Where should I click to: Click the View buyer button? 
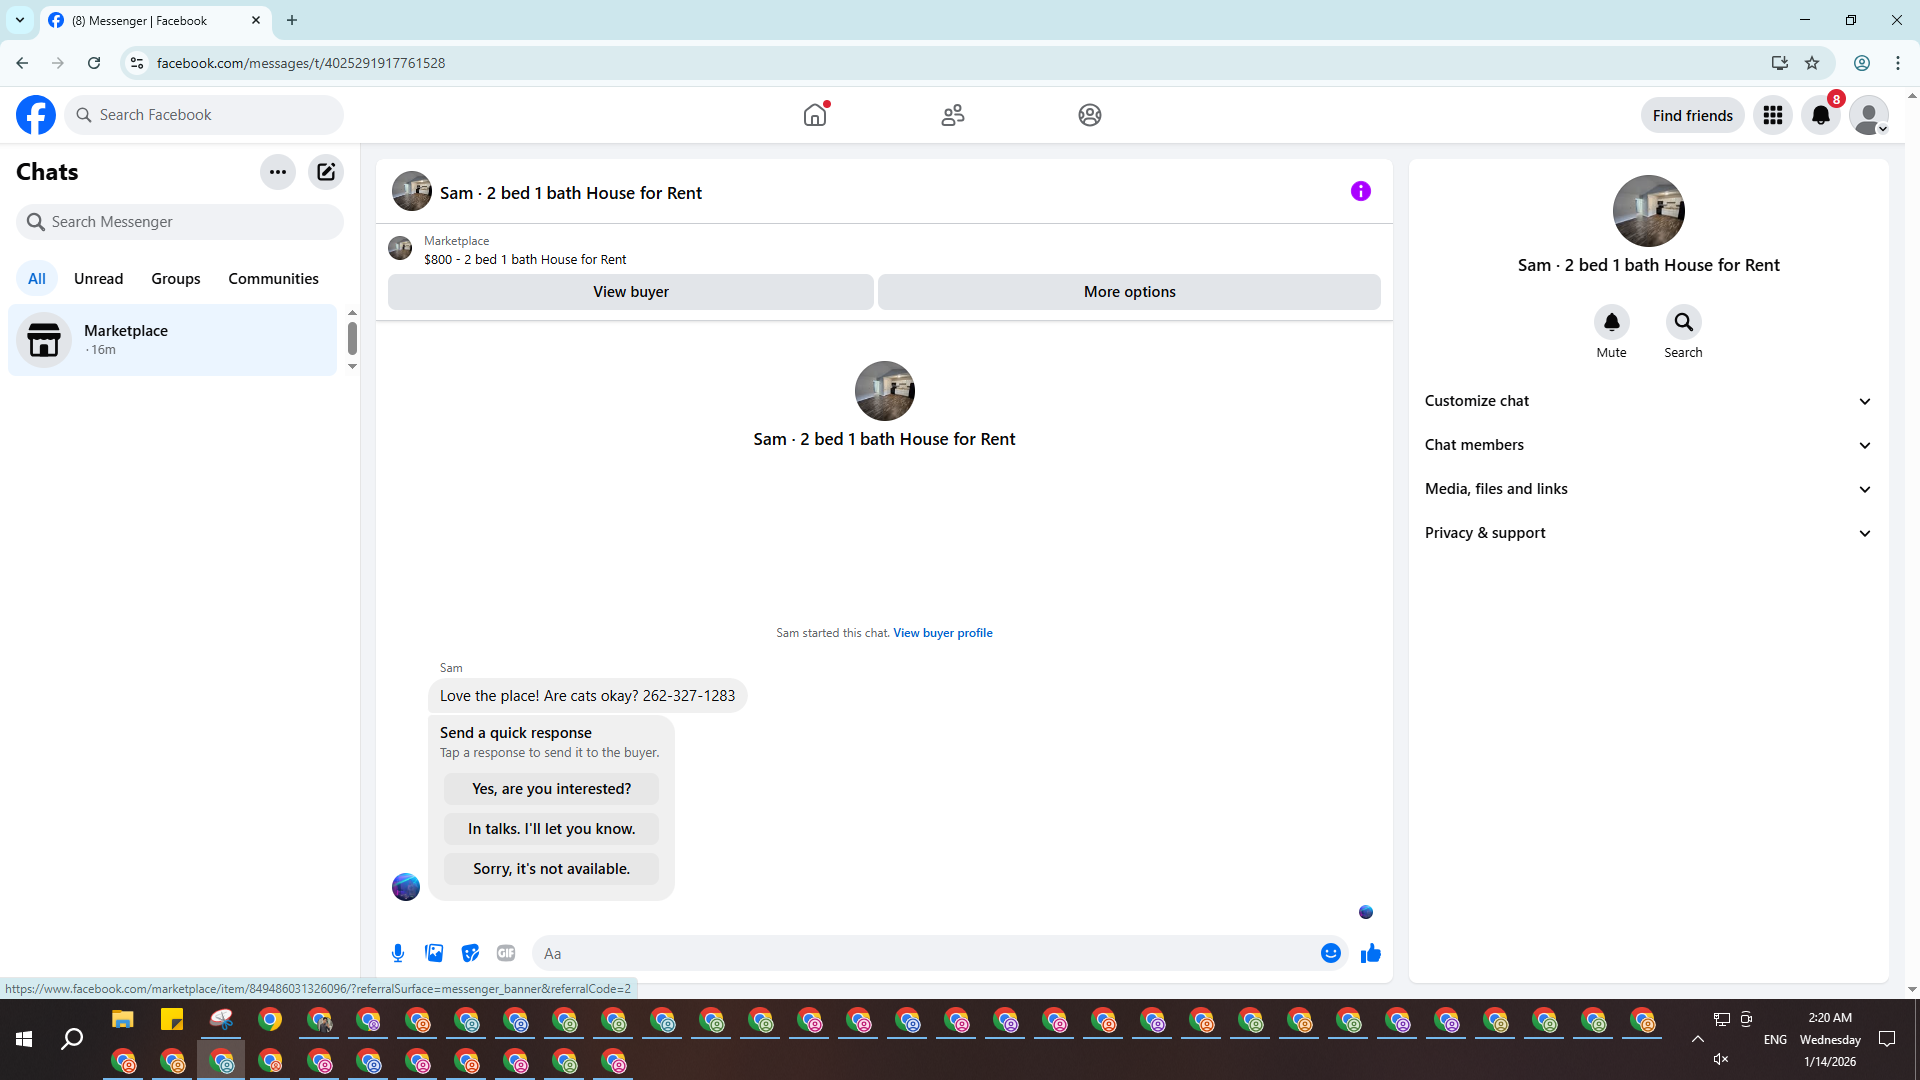630,292
